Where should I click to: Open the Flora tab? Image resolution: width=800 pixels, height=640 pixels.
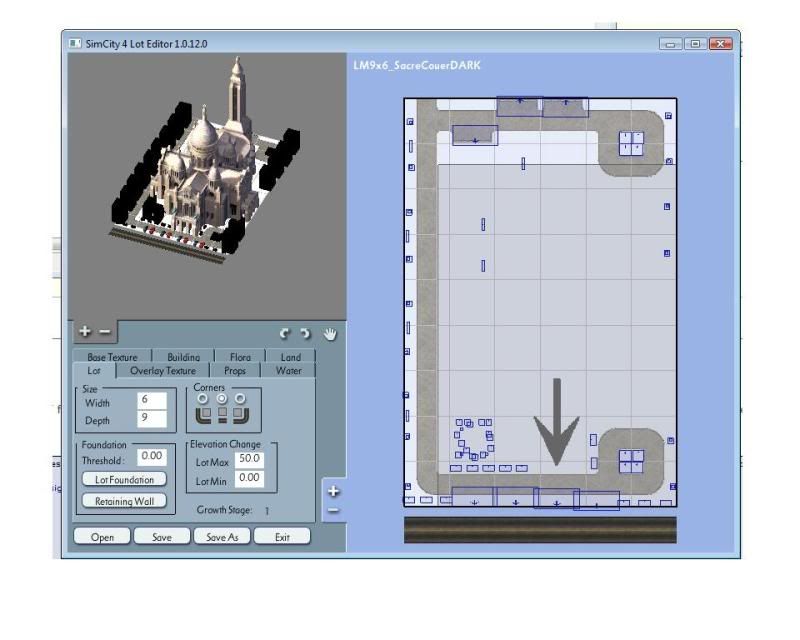(240, 356)
